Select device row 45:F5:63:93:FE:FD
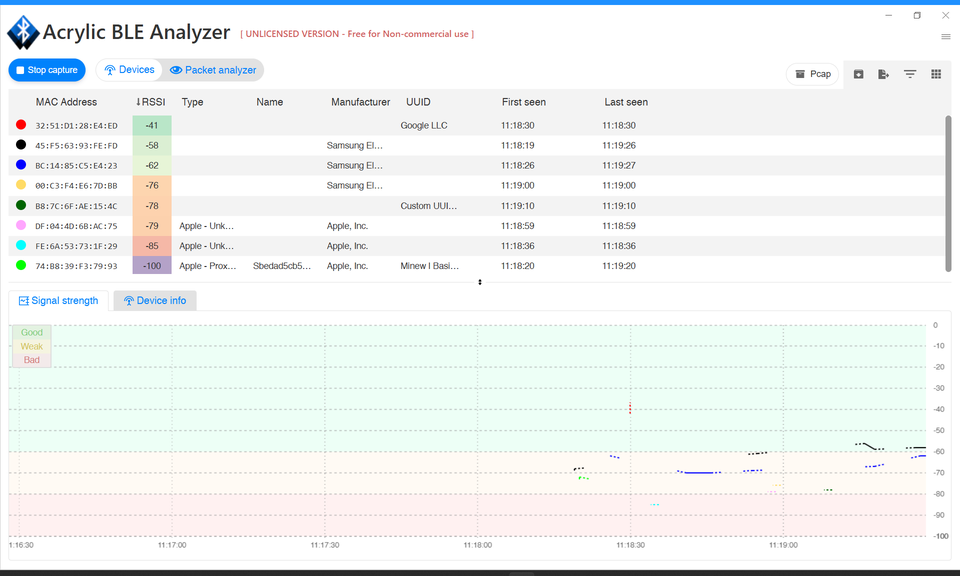This screenshot has height=576, width=960. (476, 146)
